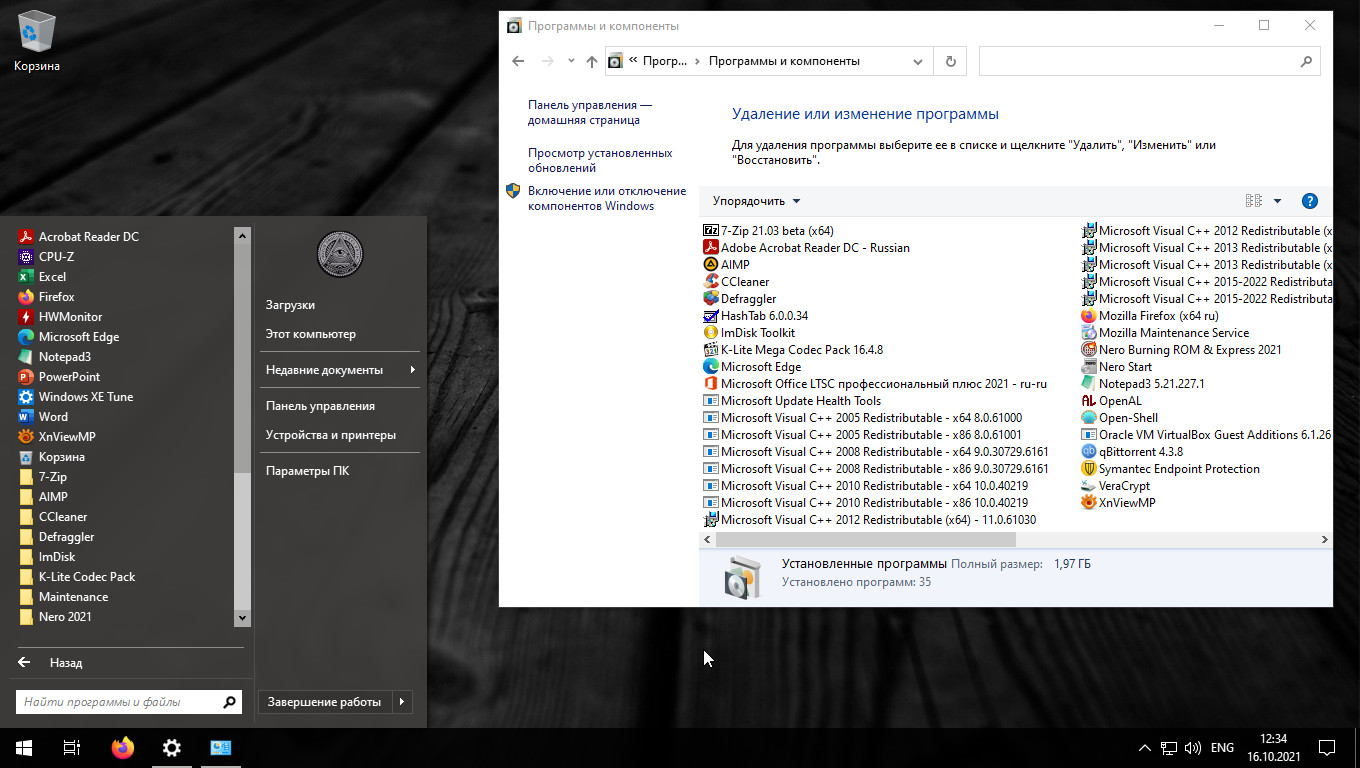Image resolution: width=1360 pixels, height=768 pixels.
Task: Launch Microsoft Edge from start menu list
Action: tap(68, 337)
